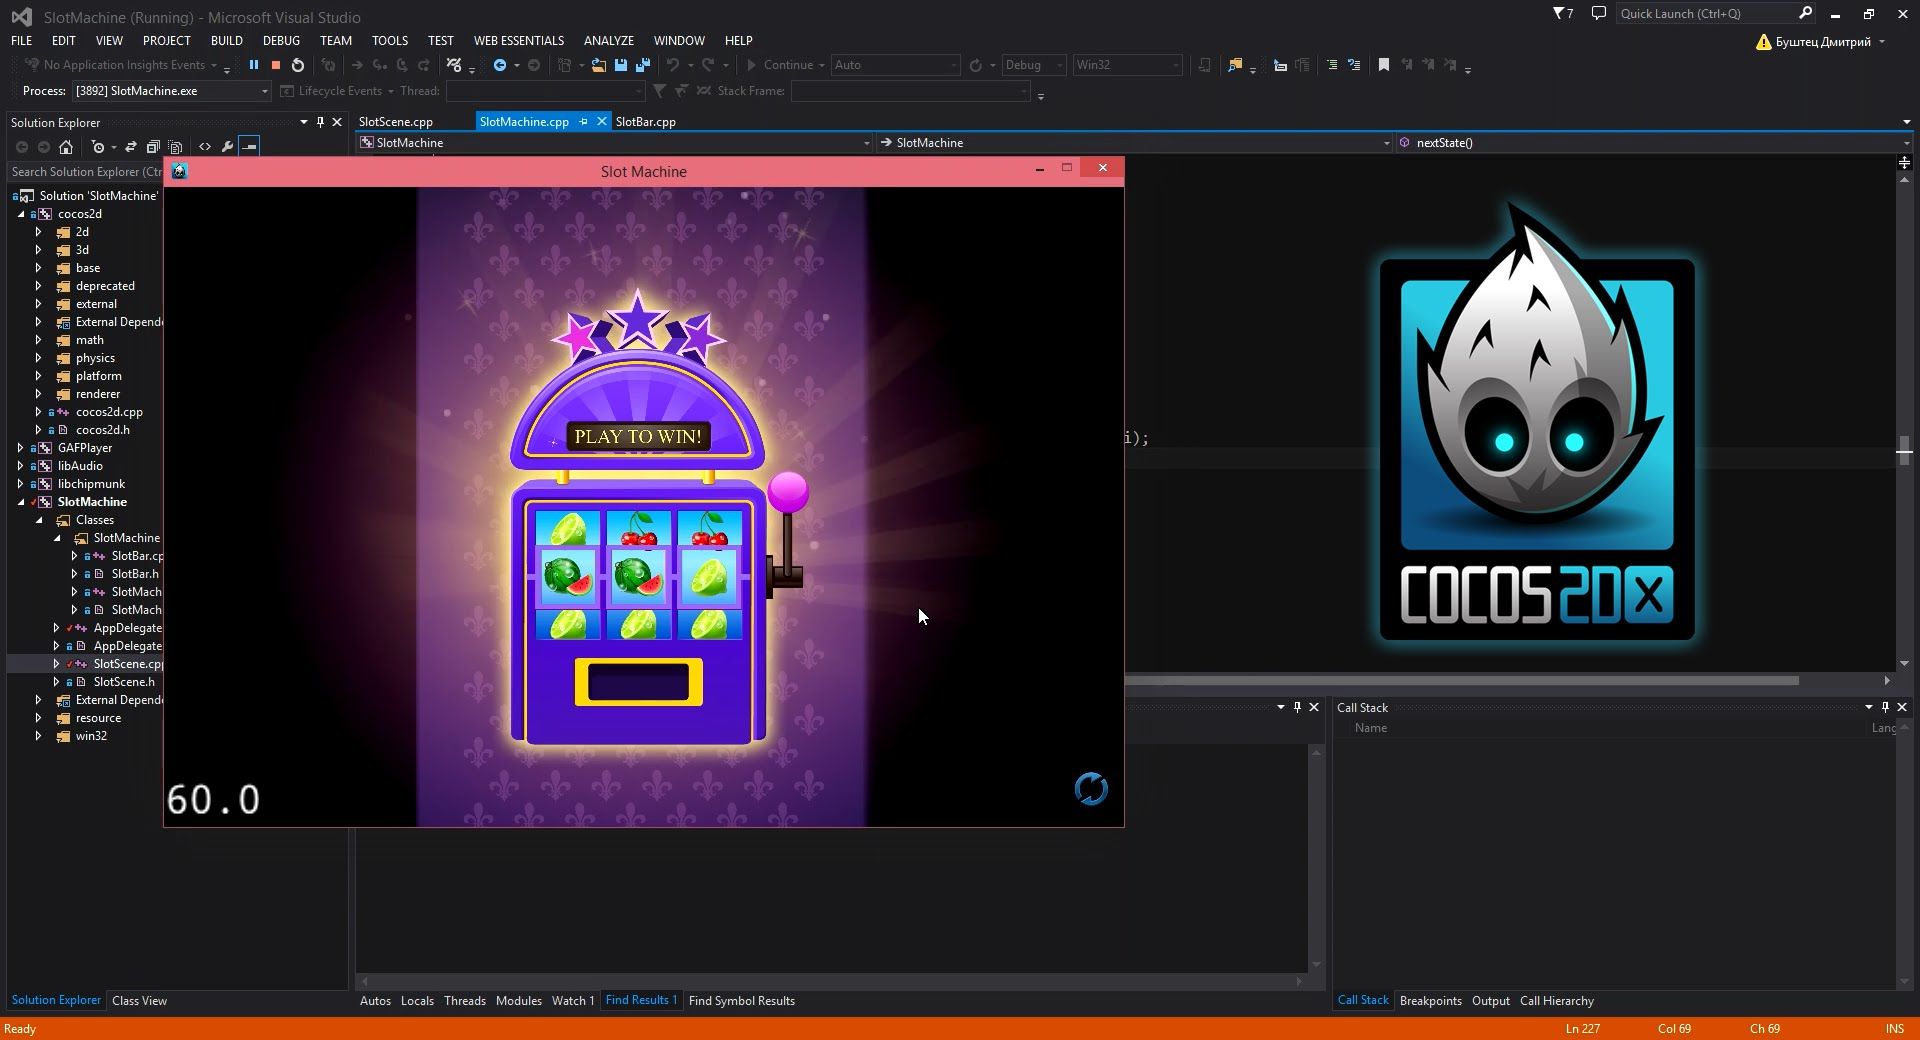Open the DEBUG menu
The image size is (1920, 1040).
[281, 40]
